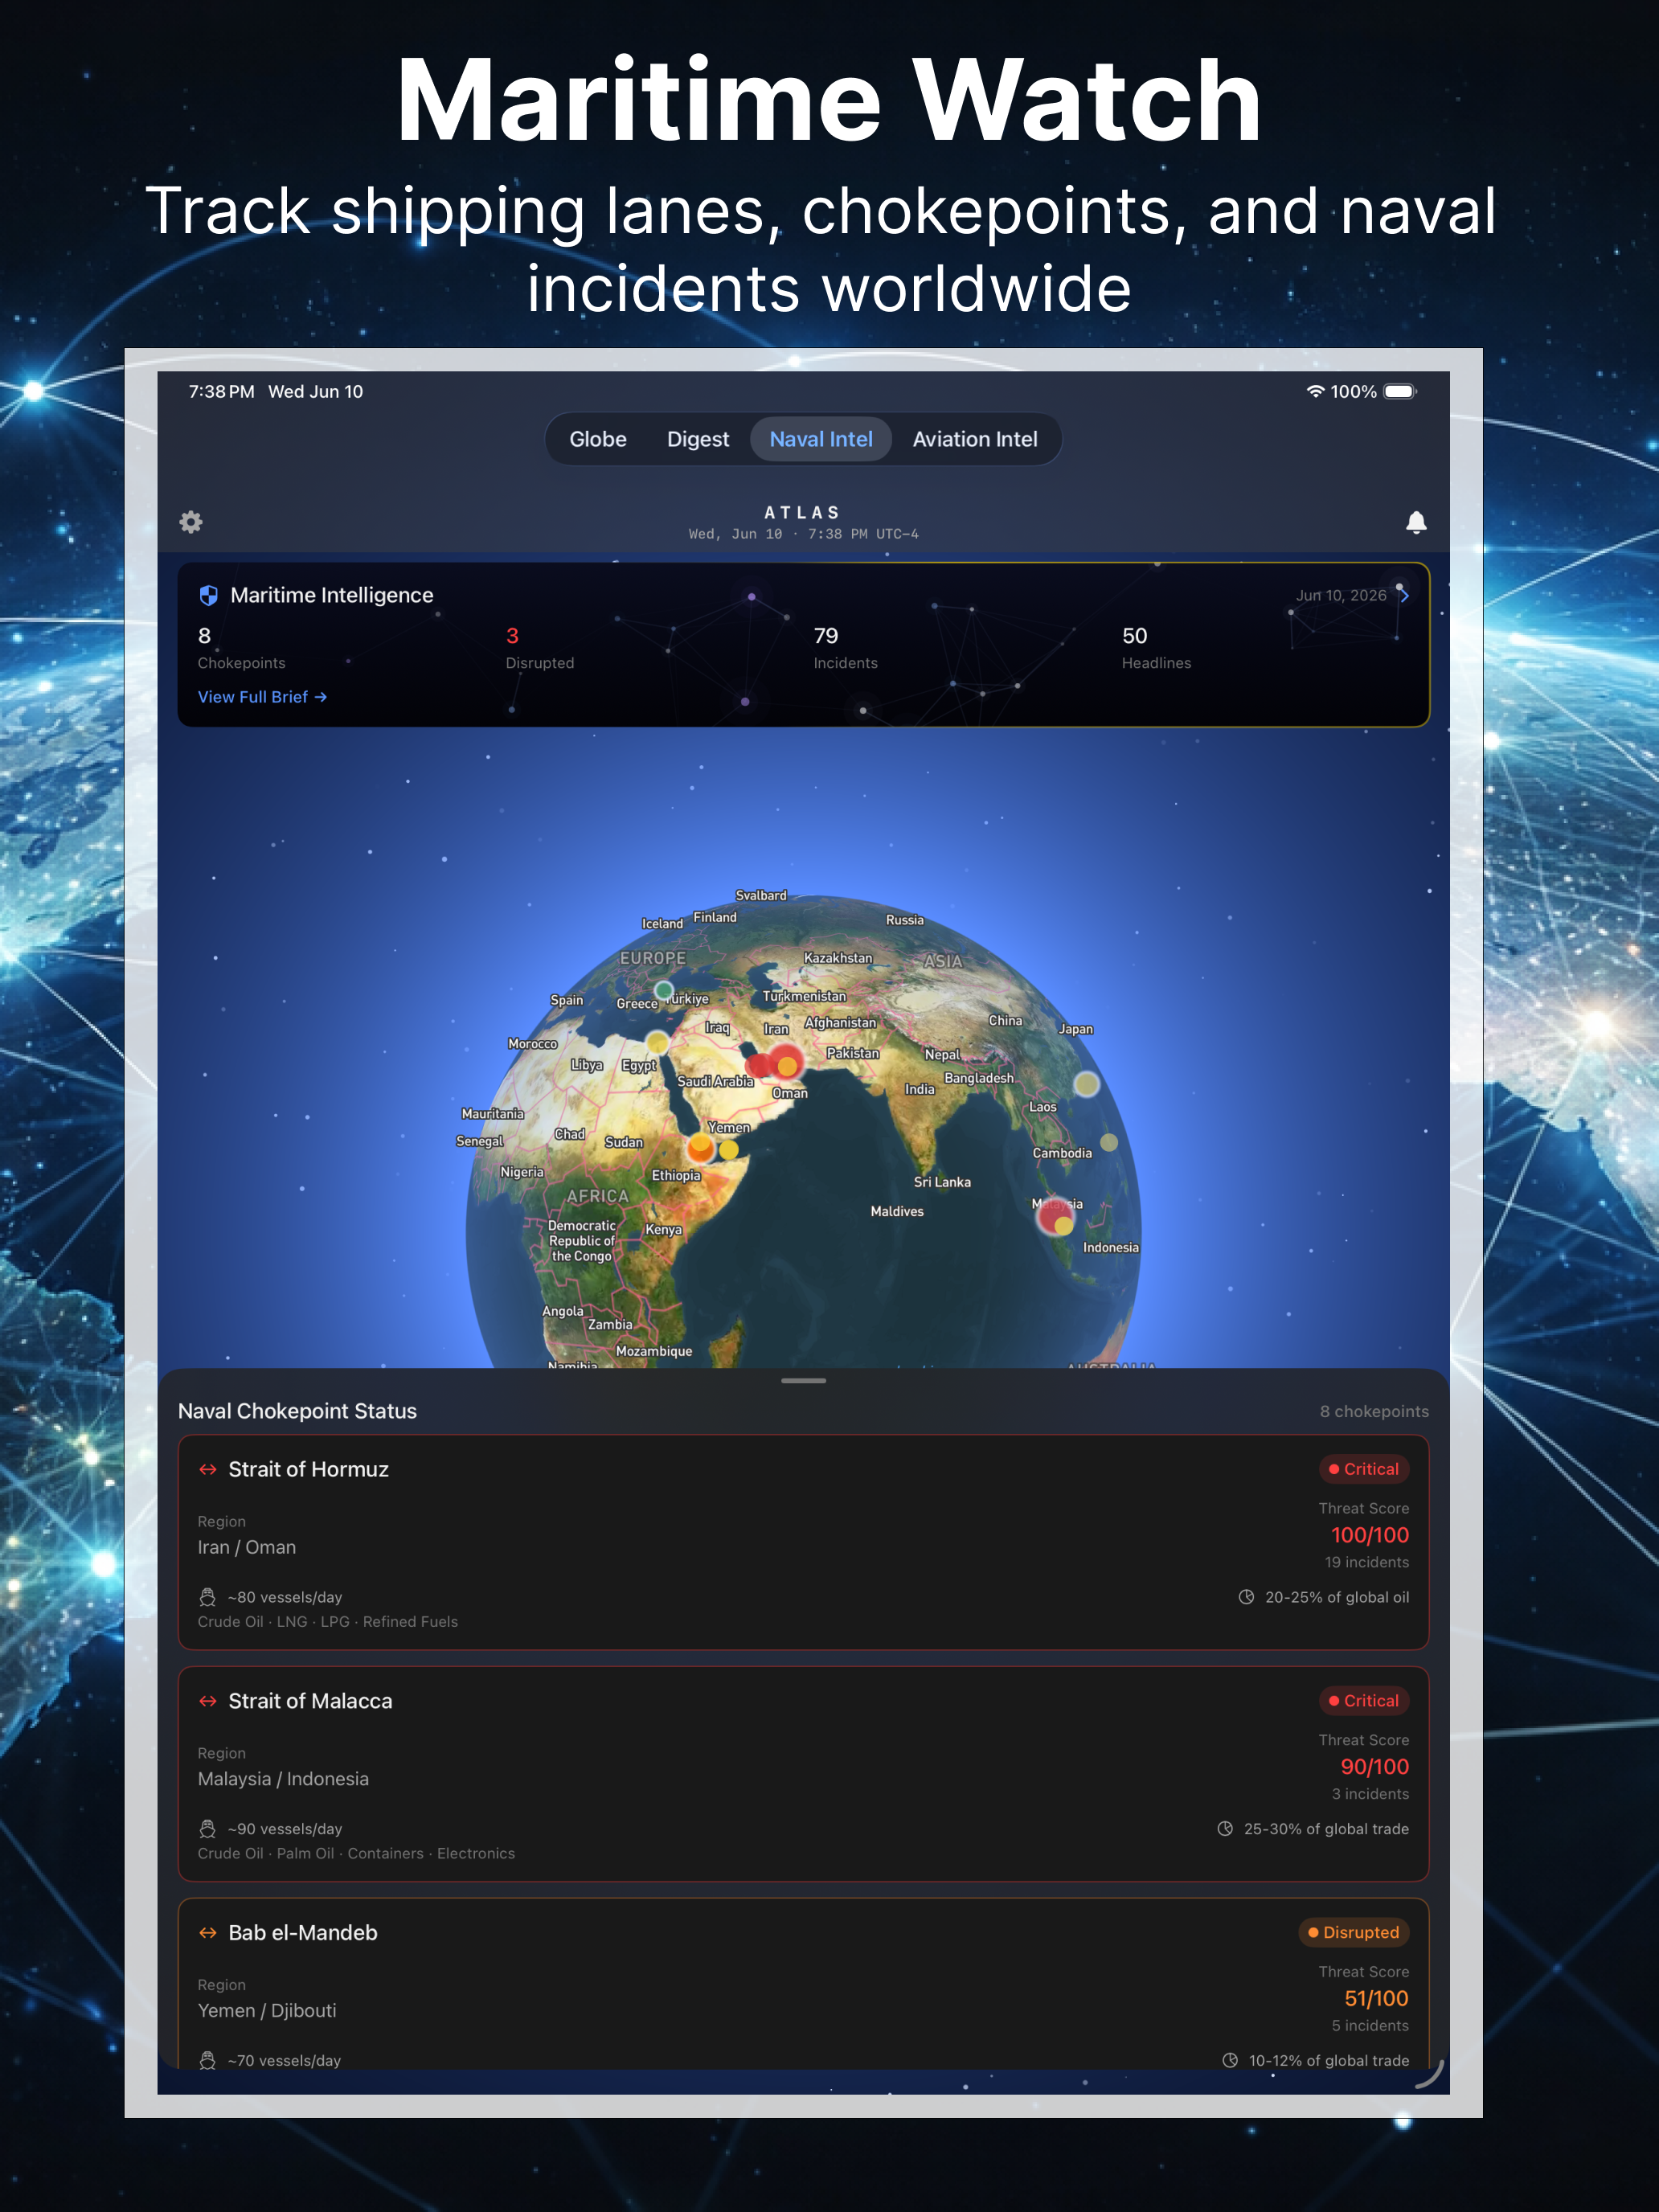Tap the Strait of Malacca strait icon

pyautogui.click(x=208, y=1701)
